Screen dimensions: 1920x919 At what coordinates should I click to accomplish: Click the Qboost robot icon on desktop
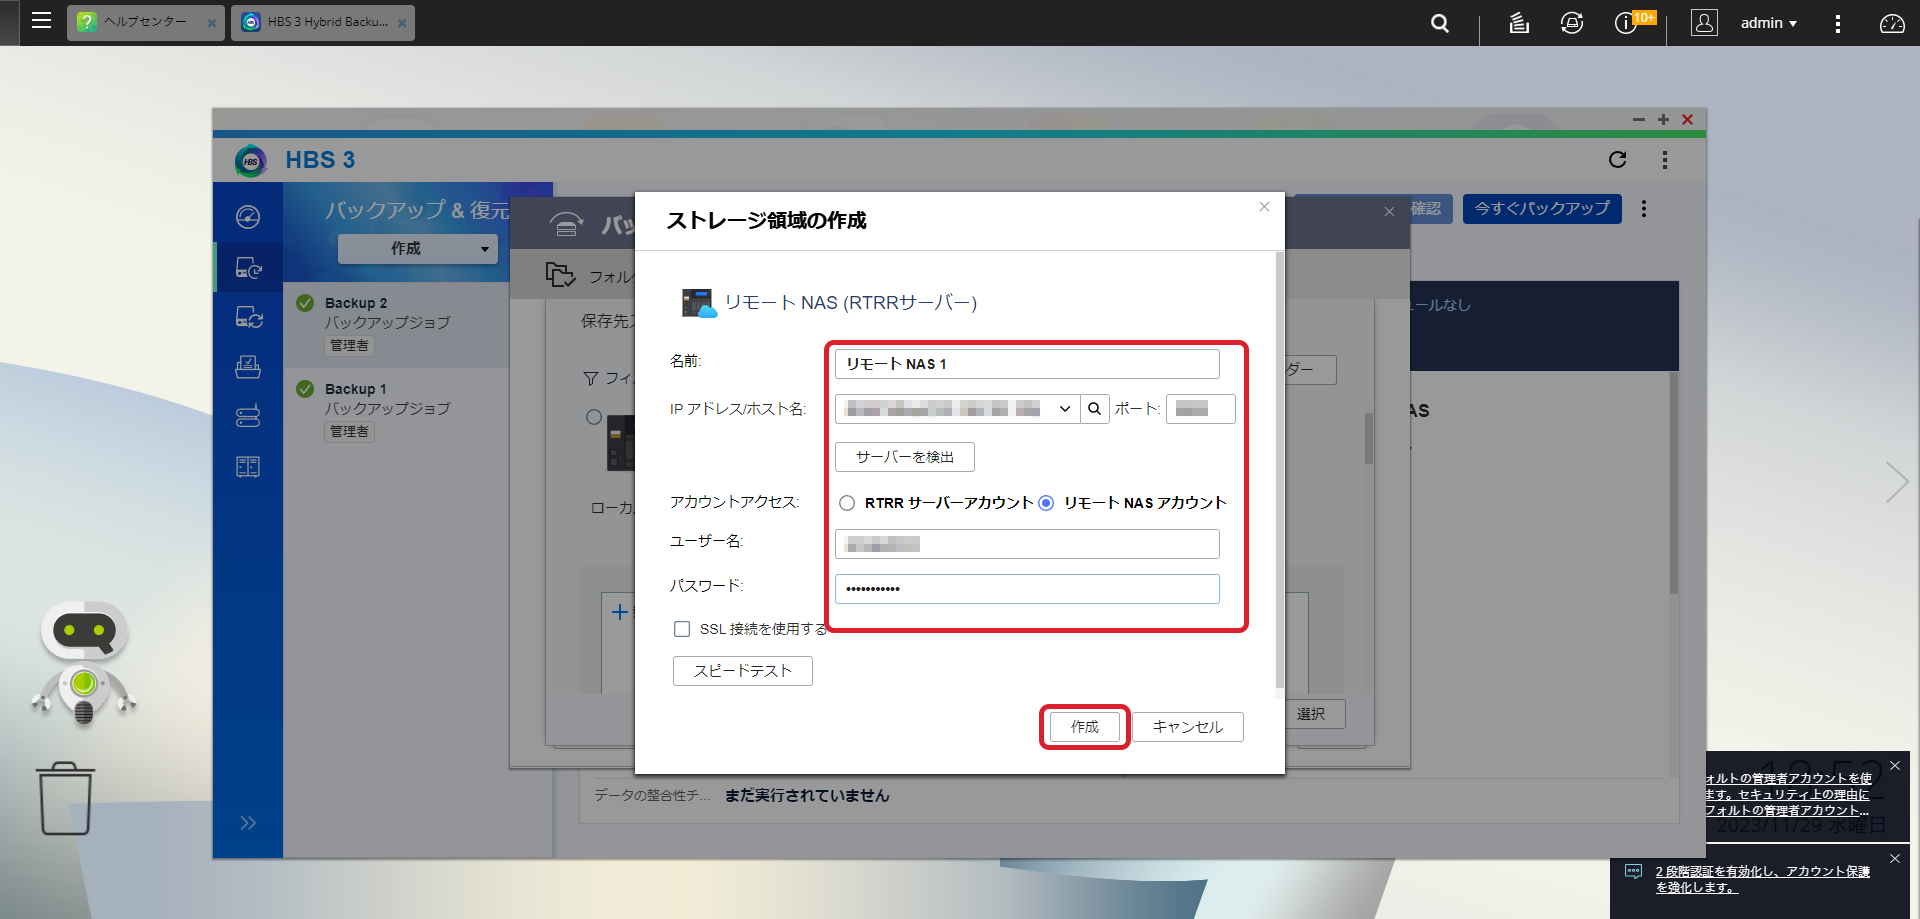point(84,662)
